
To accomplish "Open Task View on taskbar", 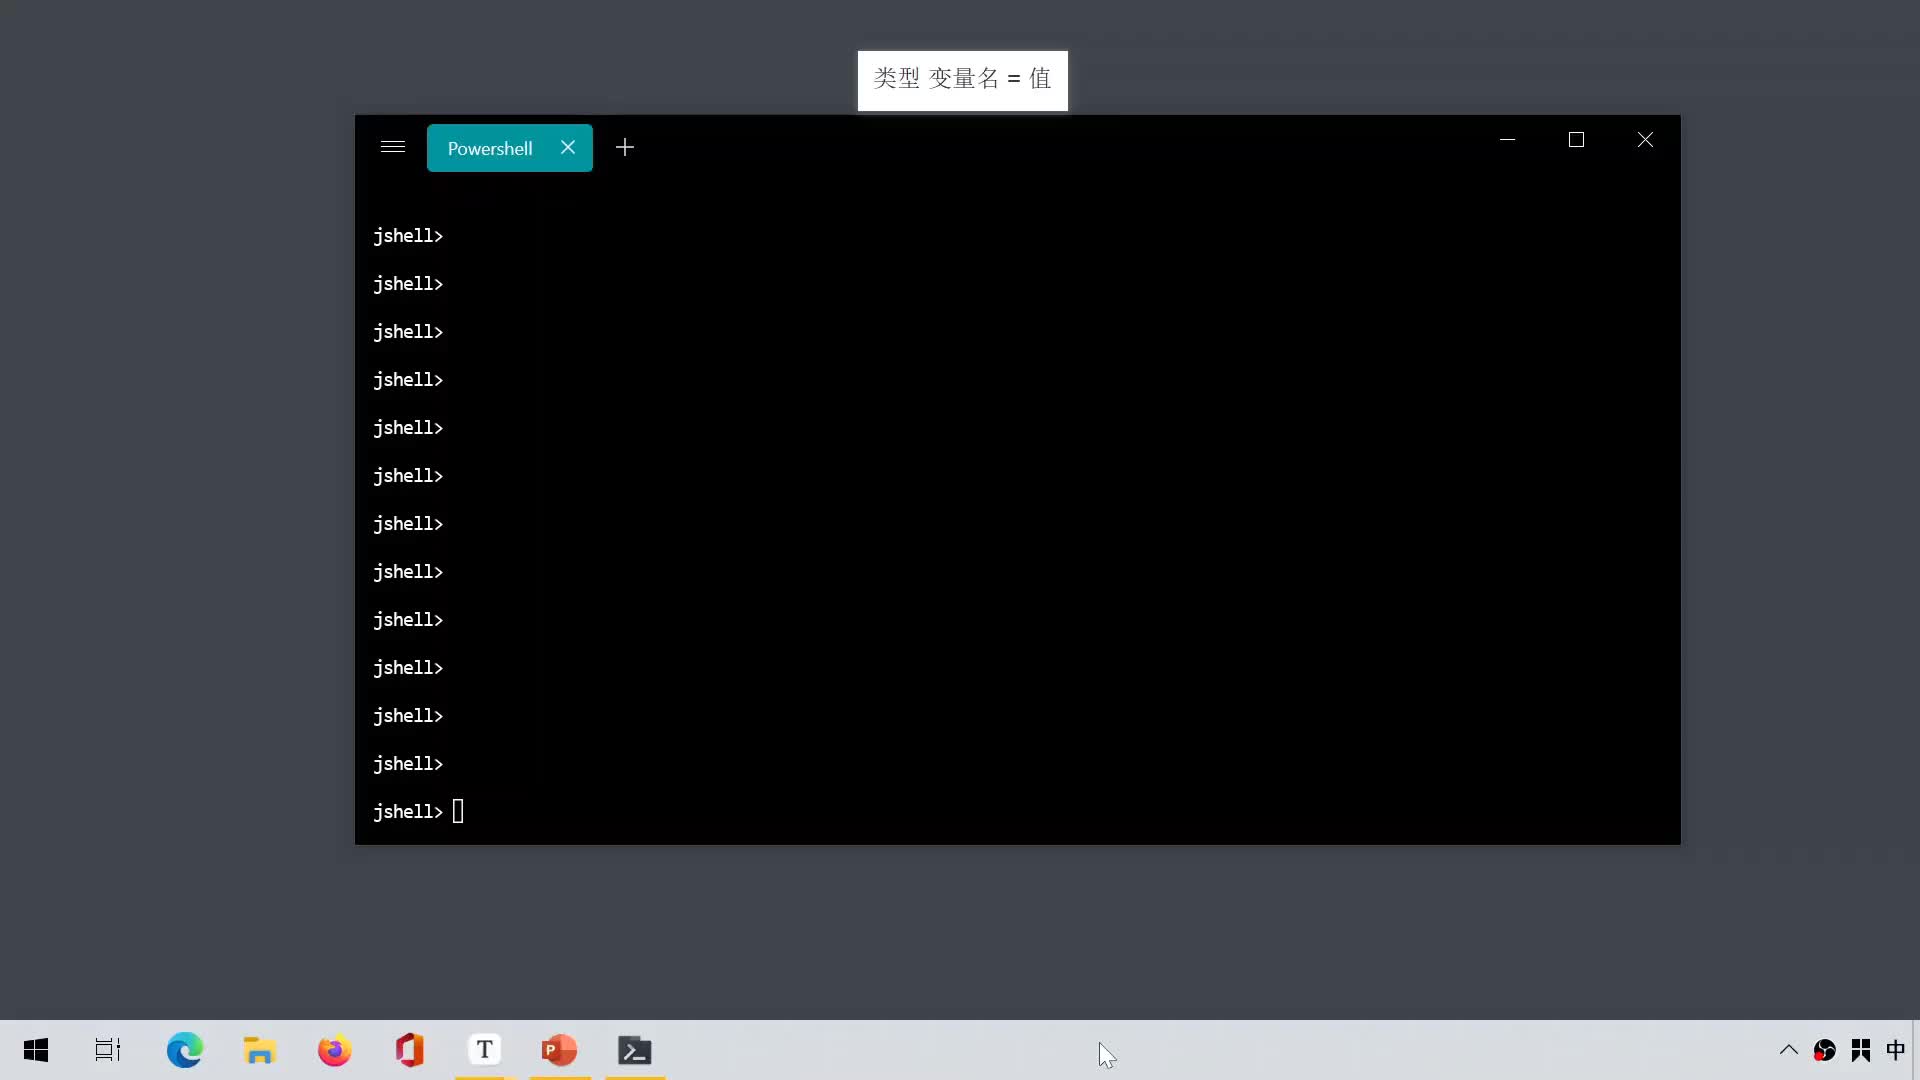I will (108, 1050).
